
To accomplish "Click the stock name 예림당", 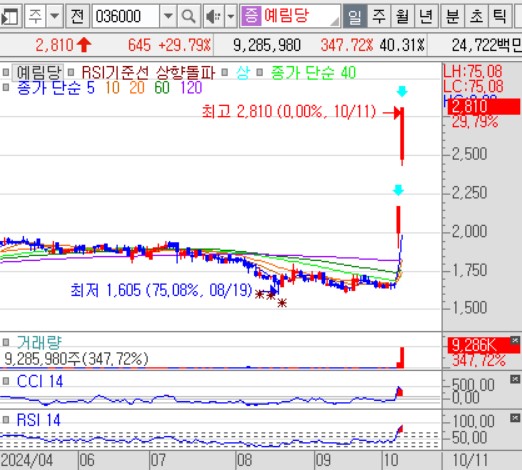I will [286, 15].
